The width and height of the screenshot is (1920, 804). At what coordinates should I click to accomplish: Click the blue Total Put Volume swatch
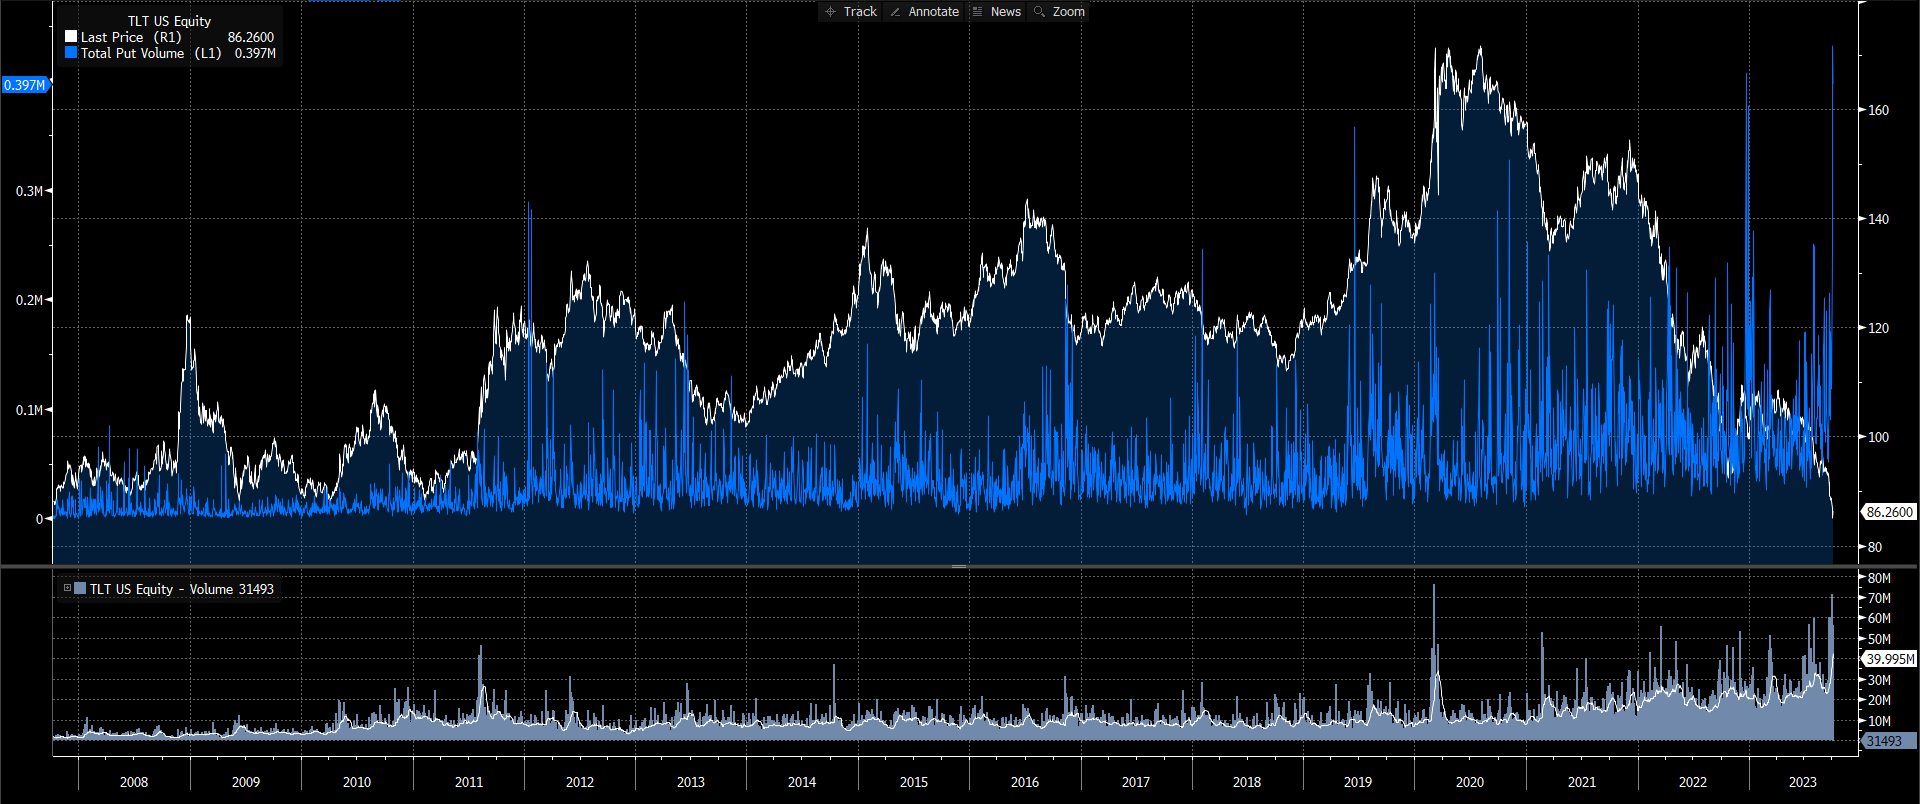pyautogui.click(x=71, y=53)
